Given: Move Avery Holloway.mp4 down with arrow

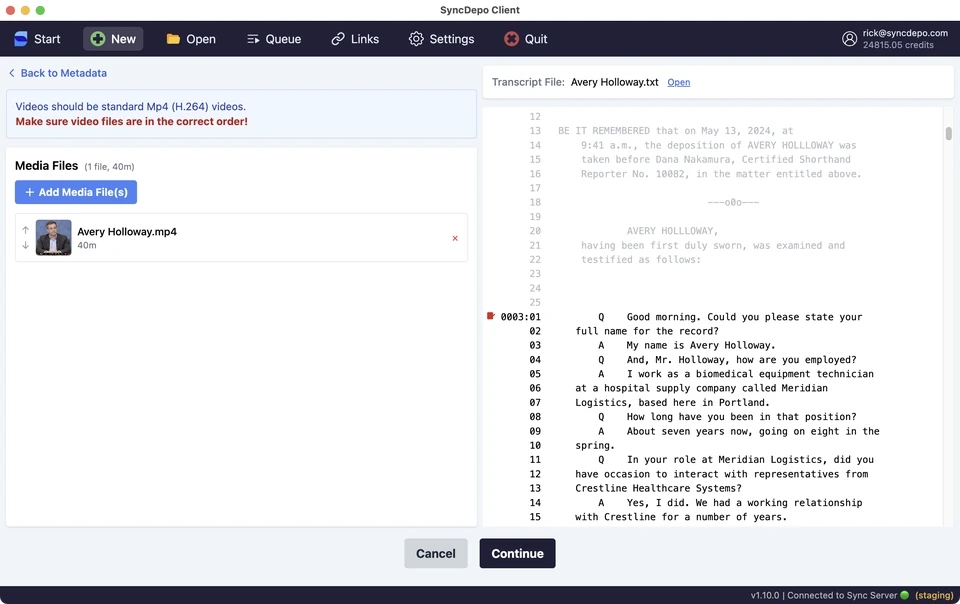Looking at the screenshot, I should tap(25, 245).
